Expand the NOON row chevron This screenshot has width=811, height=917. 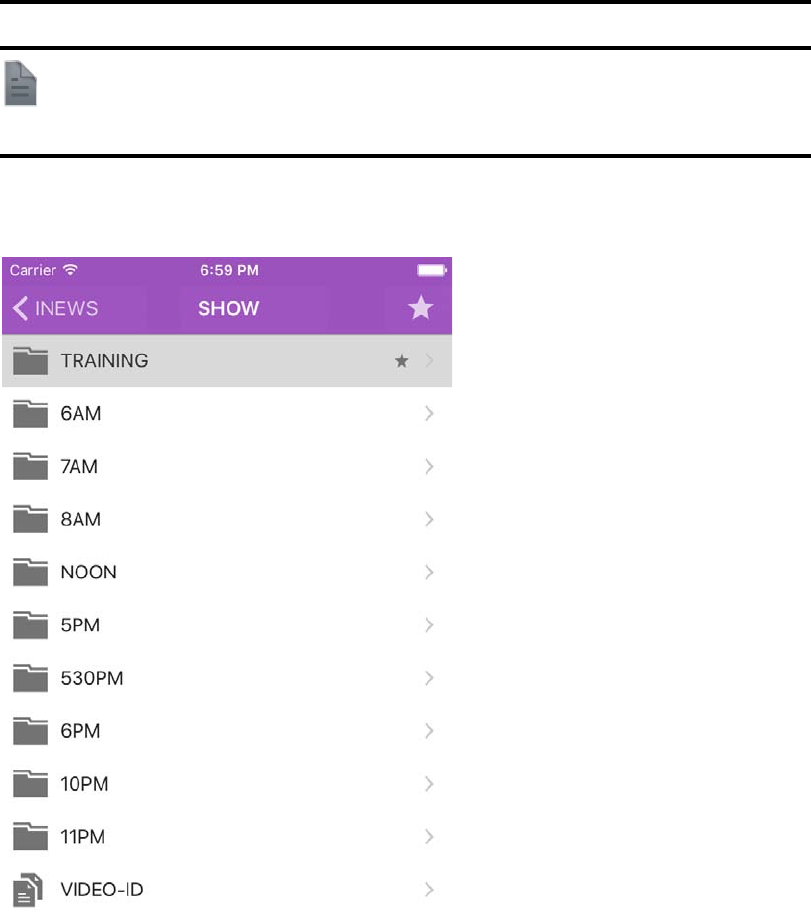pyautogui.click(x=430, y=572)
